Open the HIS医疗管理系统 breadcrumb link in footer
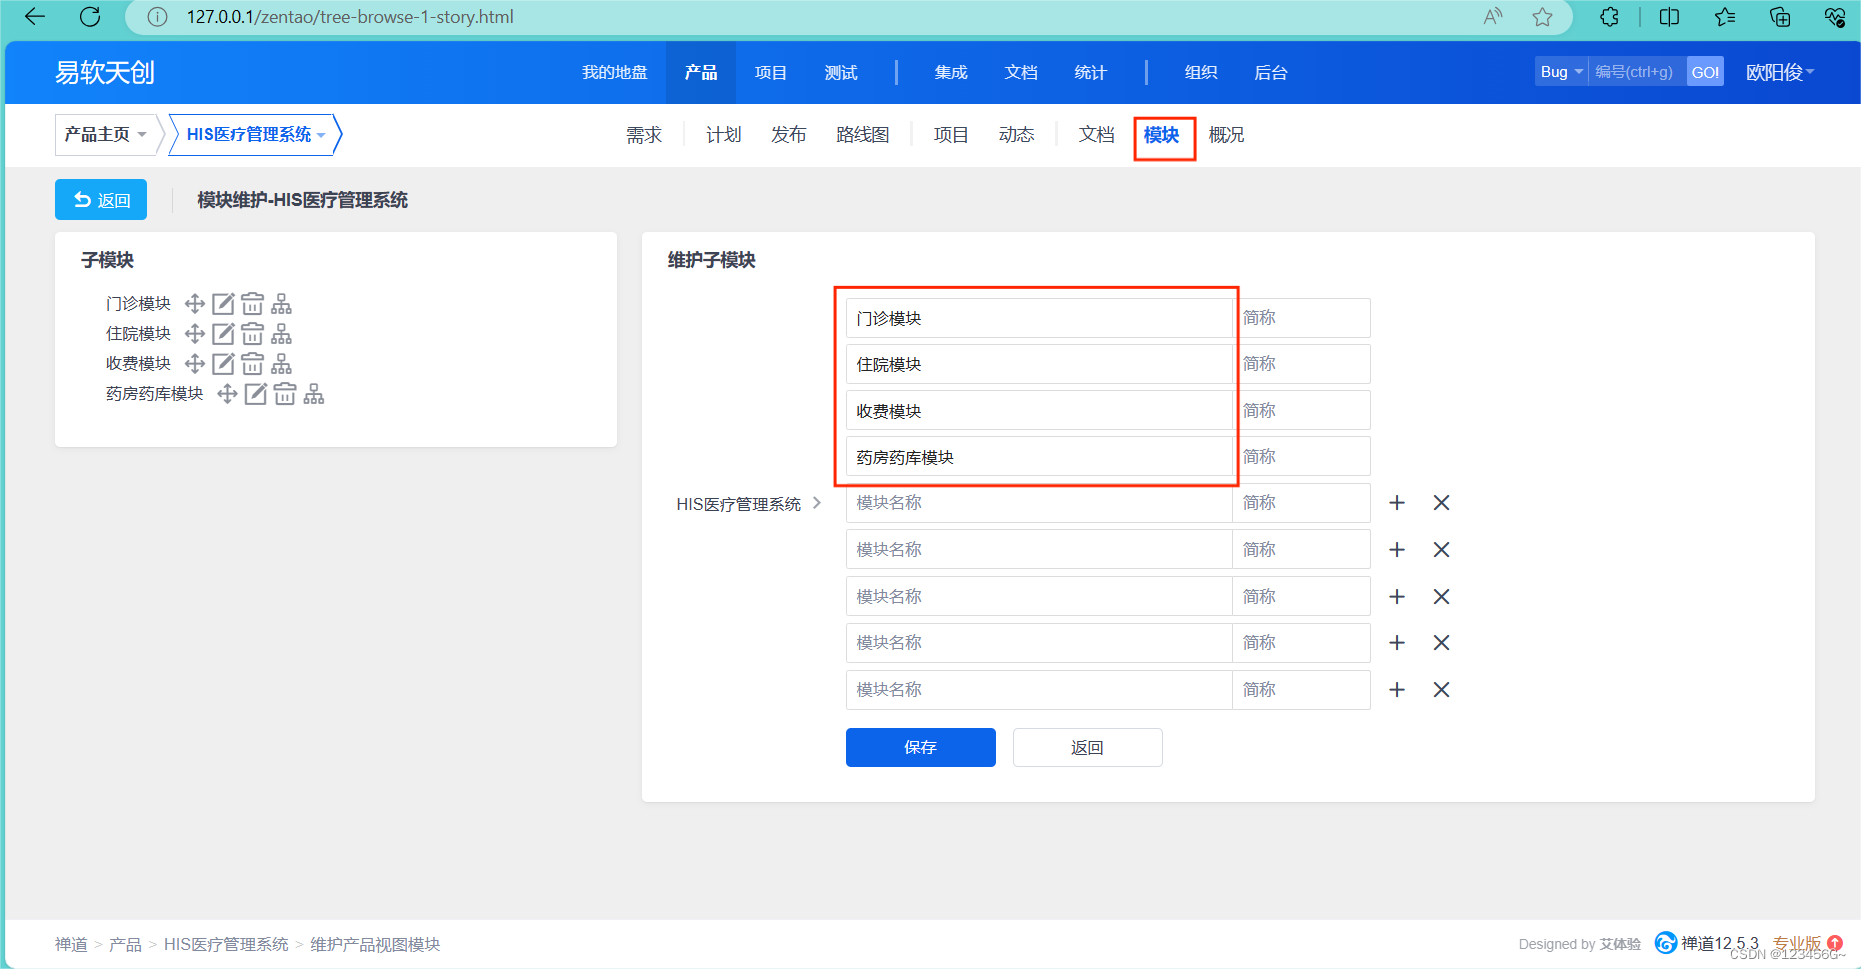 (226, 944)
